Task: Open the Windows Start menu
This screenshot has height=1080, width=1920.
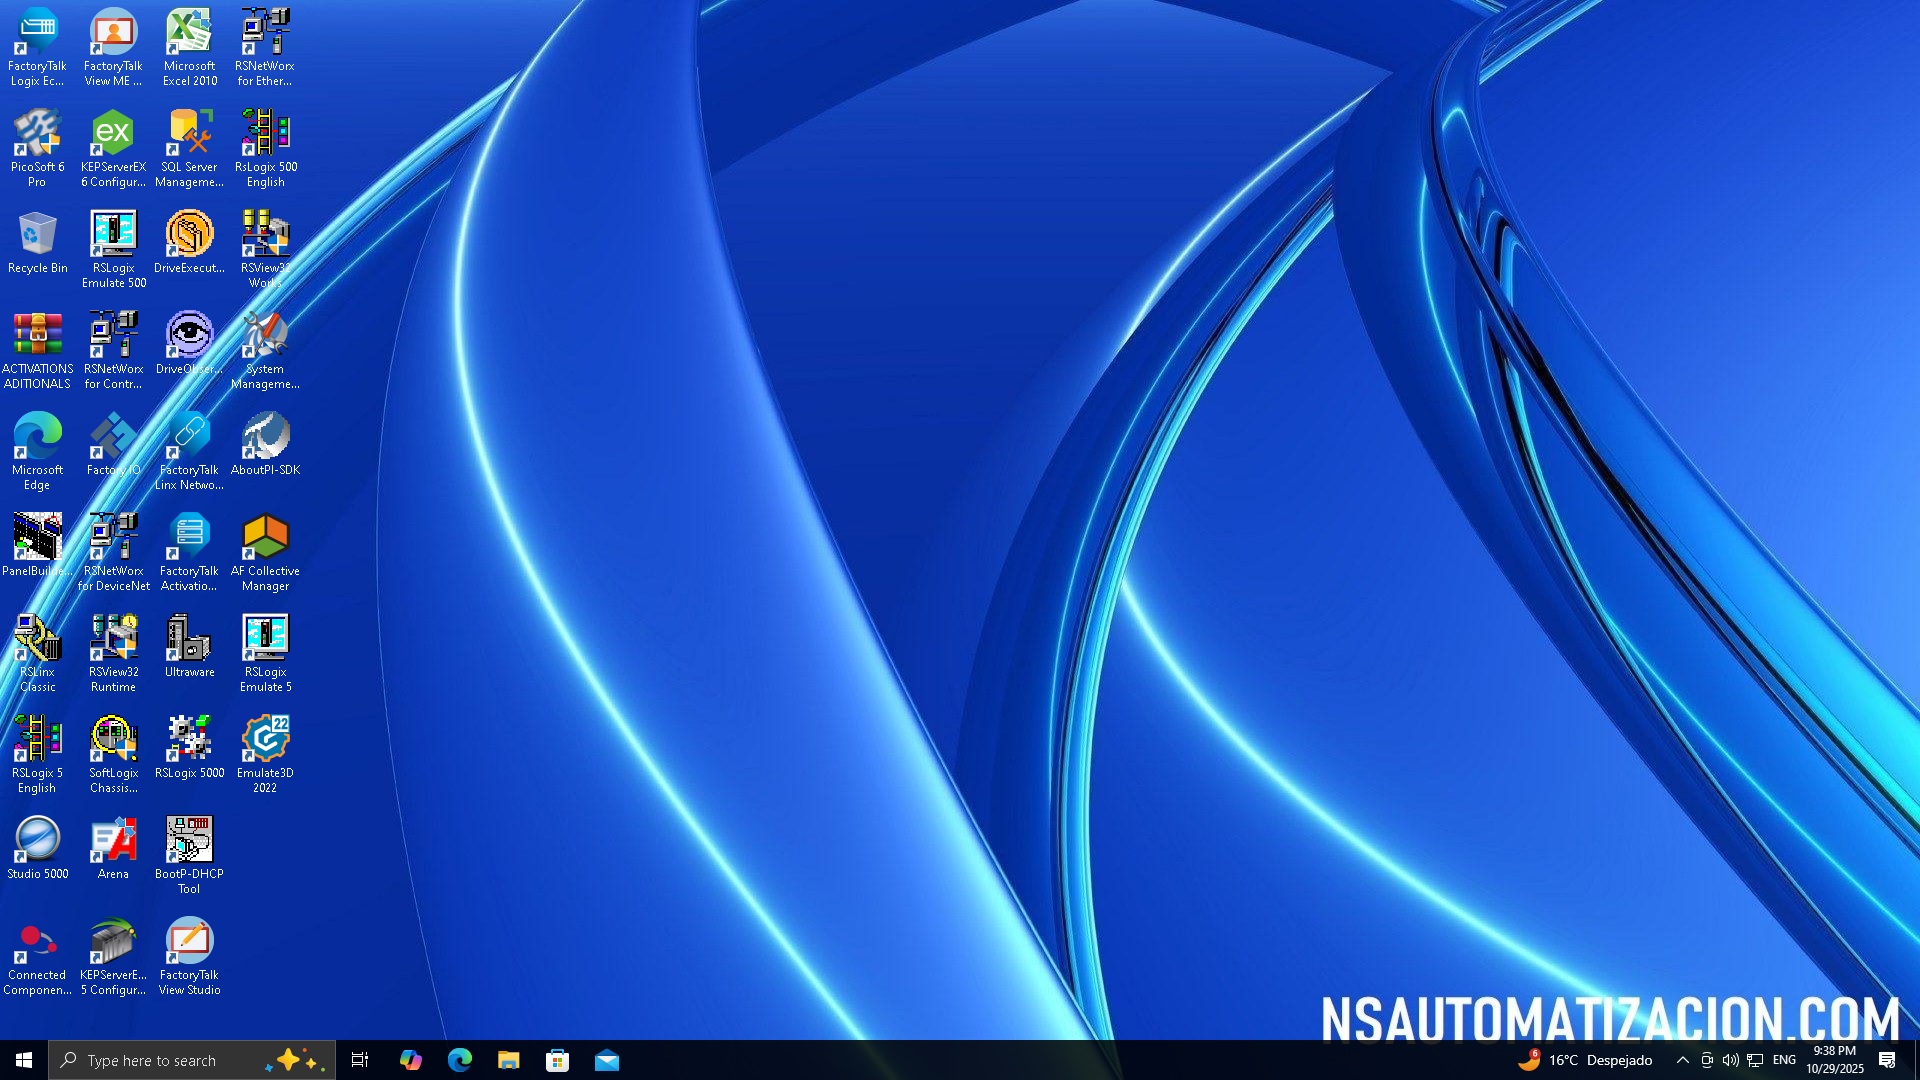Action: click(x=24, y=1060)
